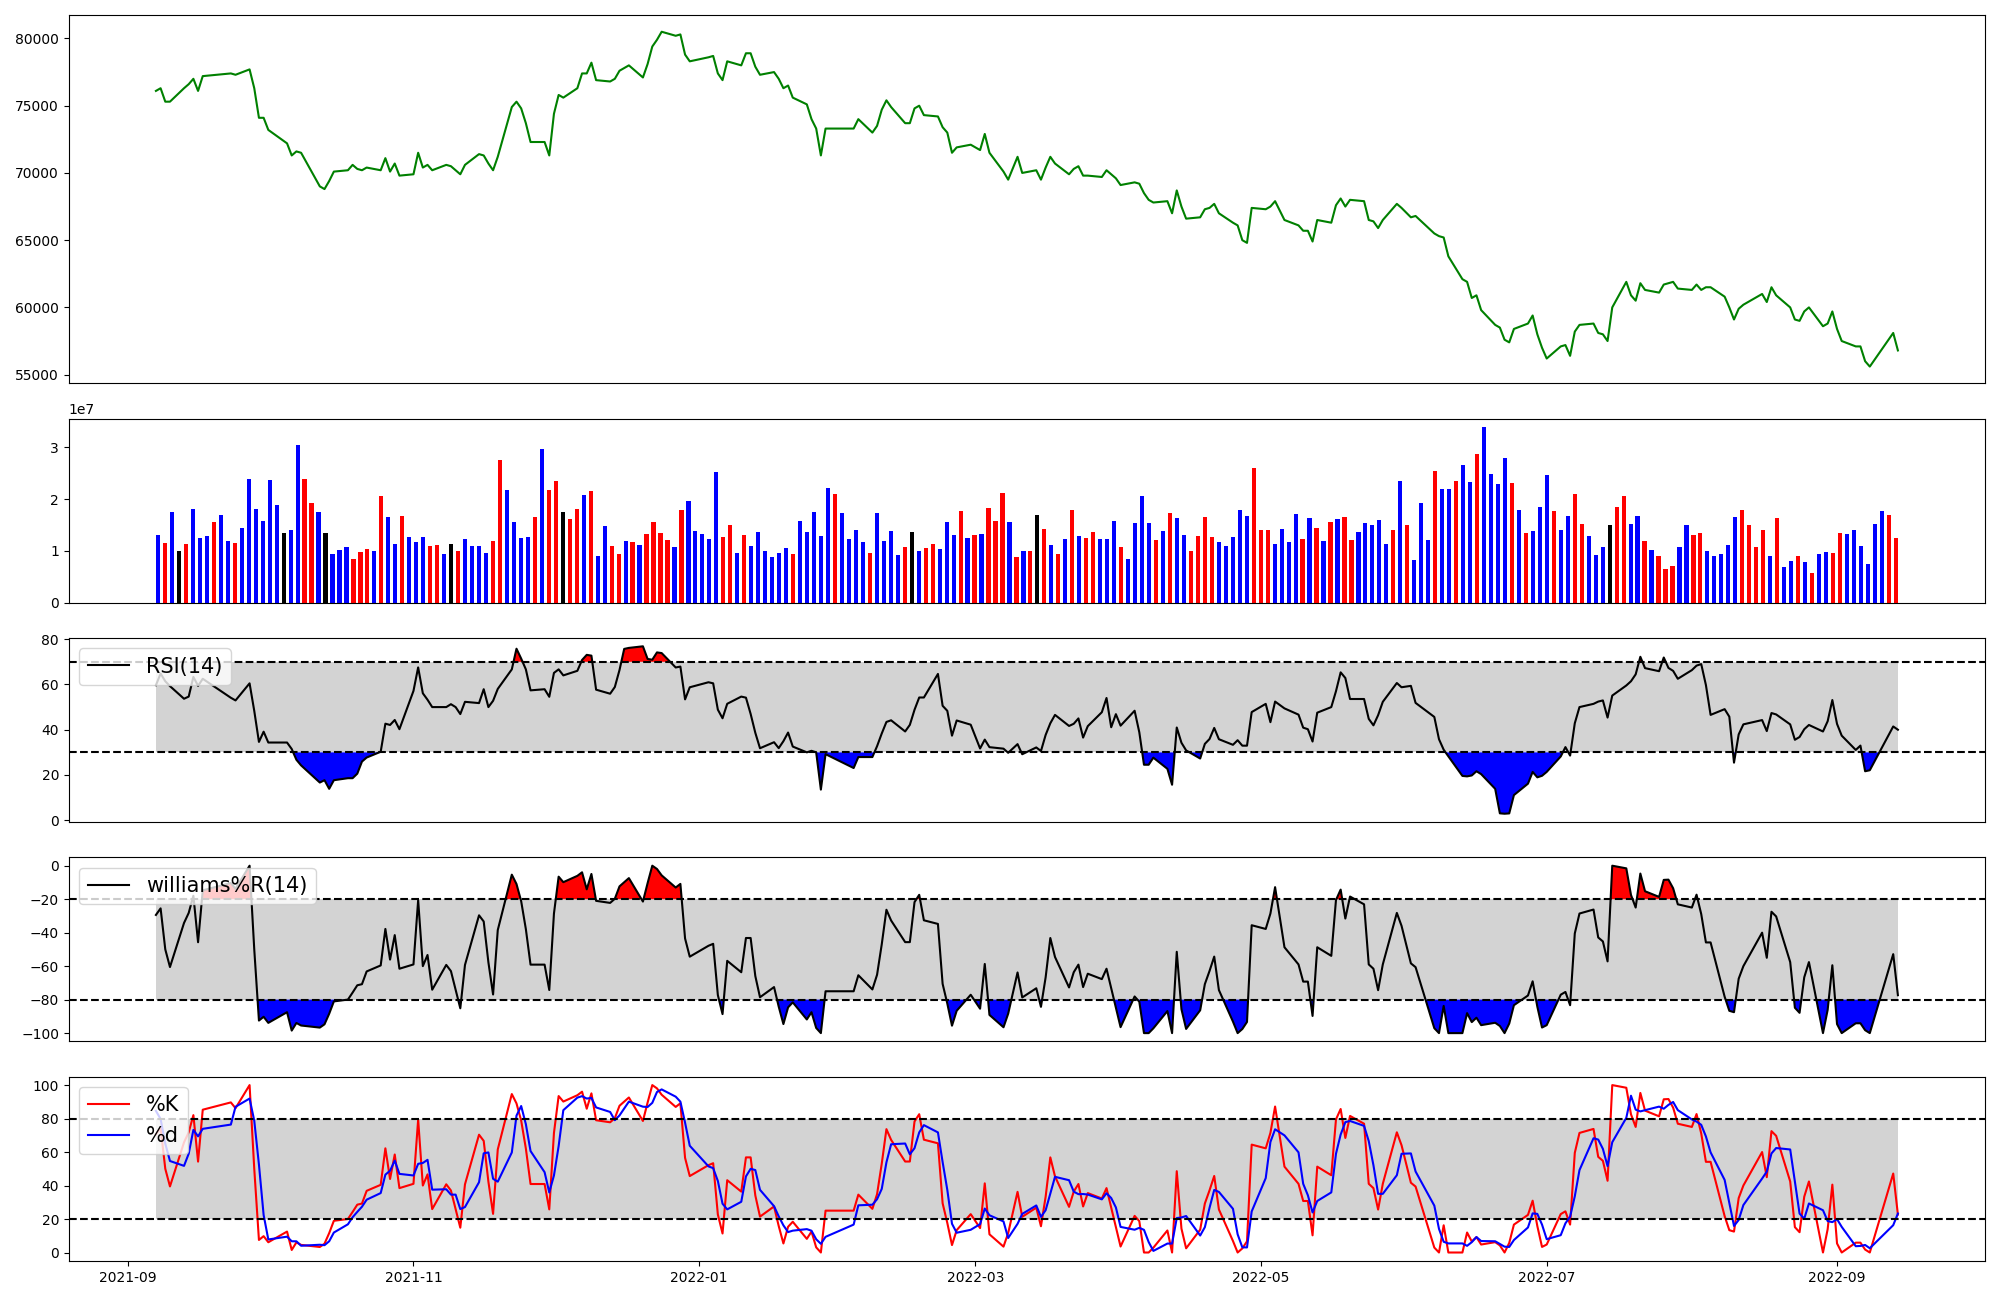
Task: Click the 100 tick on stochastic axis
Action: click(x=48, y=1086)
